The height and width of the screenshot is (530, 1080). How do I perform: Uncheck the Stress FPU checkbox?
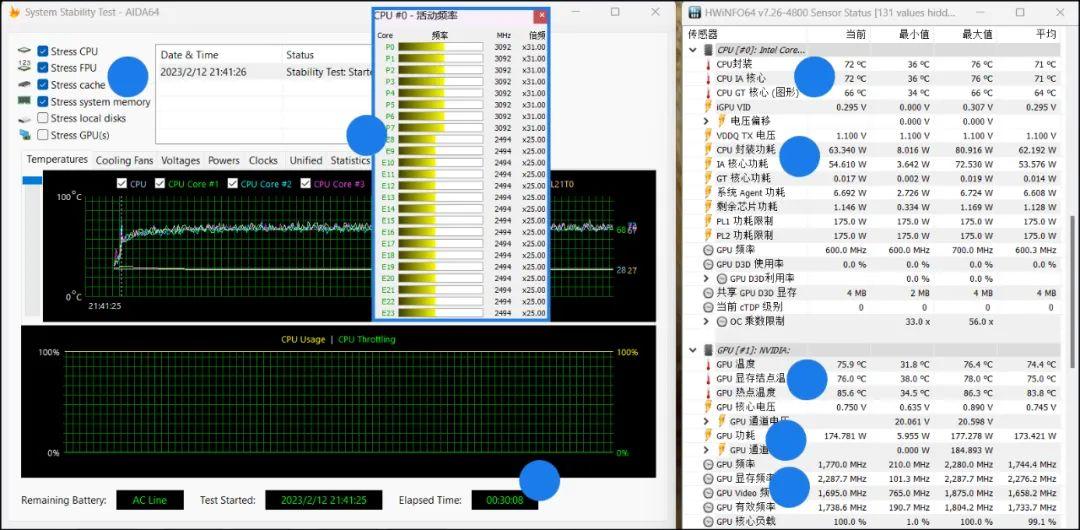tap(43, 68)
